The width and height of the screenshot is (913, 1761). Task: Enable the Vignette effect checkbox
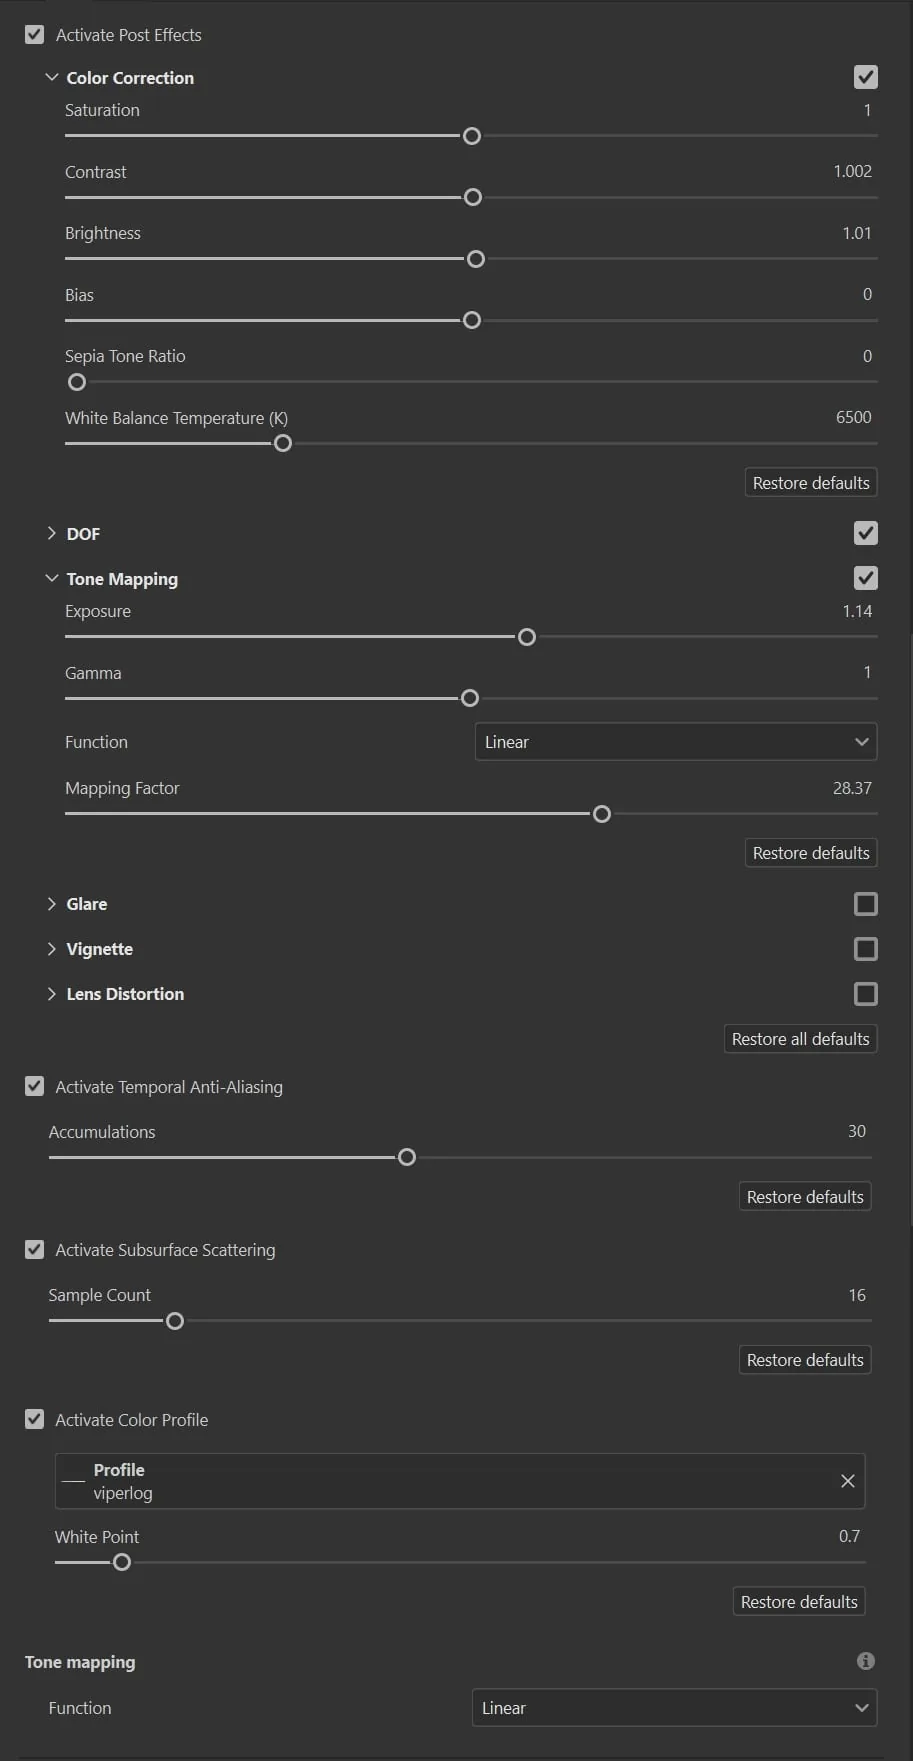coord(866,949)
